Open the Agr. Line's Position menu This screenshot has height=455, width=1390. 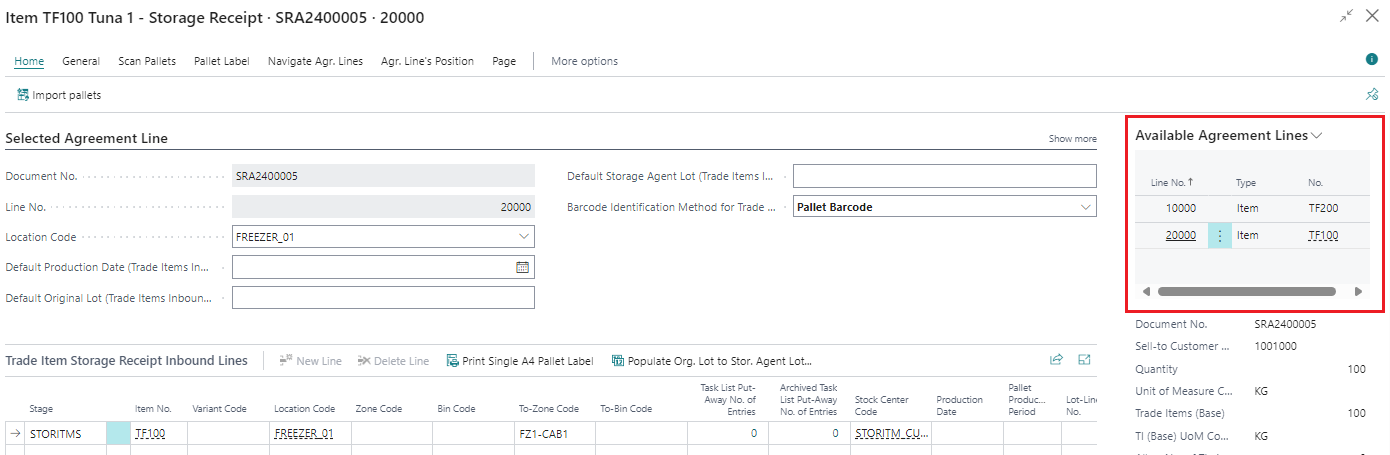coord(427,61)
